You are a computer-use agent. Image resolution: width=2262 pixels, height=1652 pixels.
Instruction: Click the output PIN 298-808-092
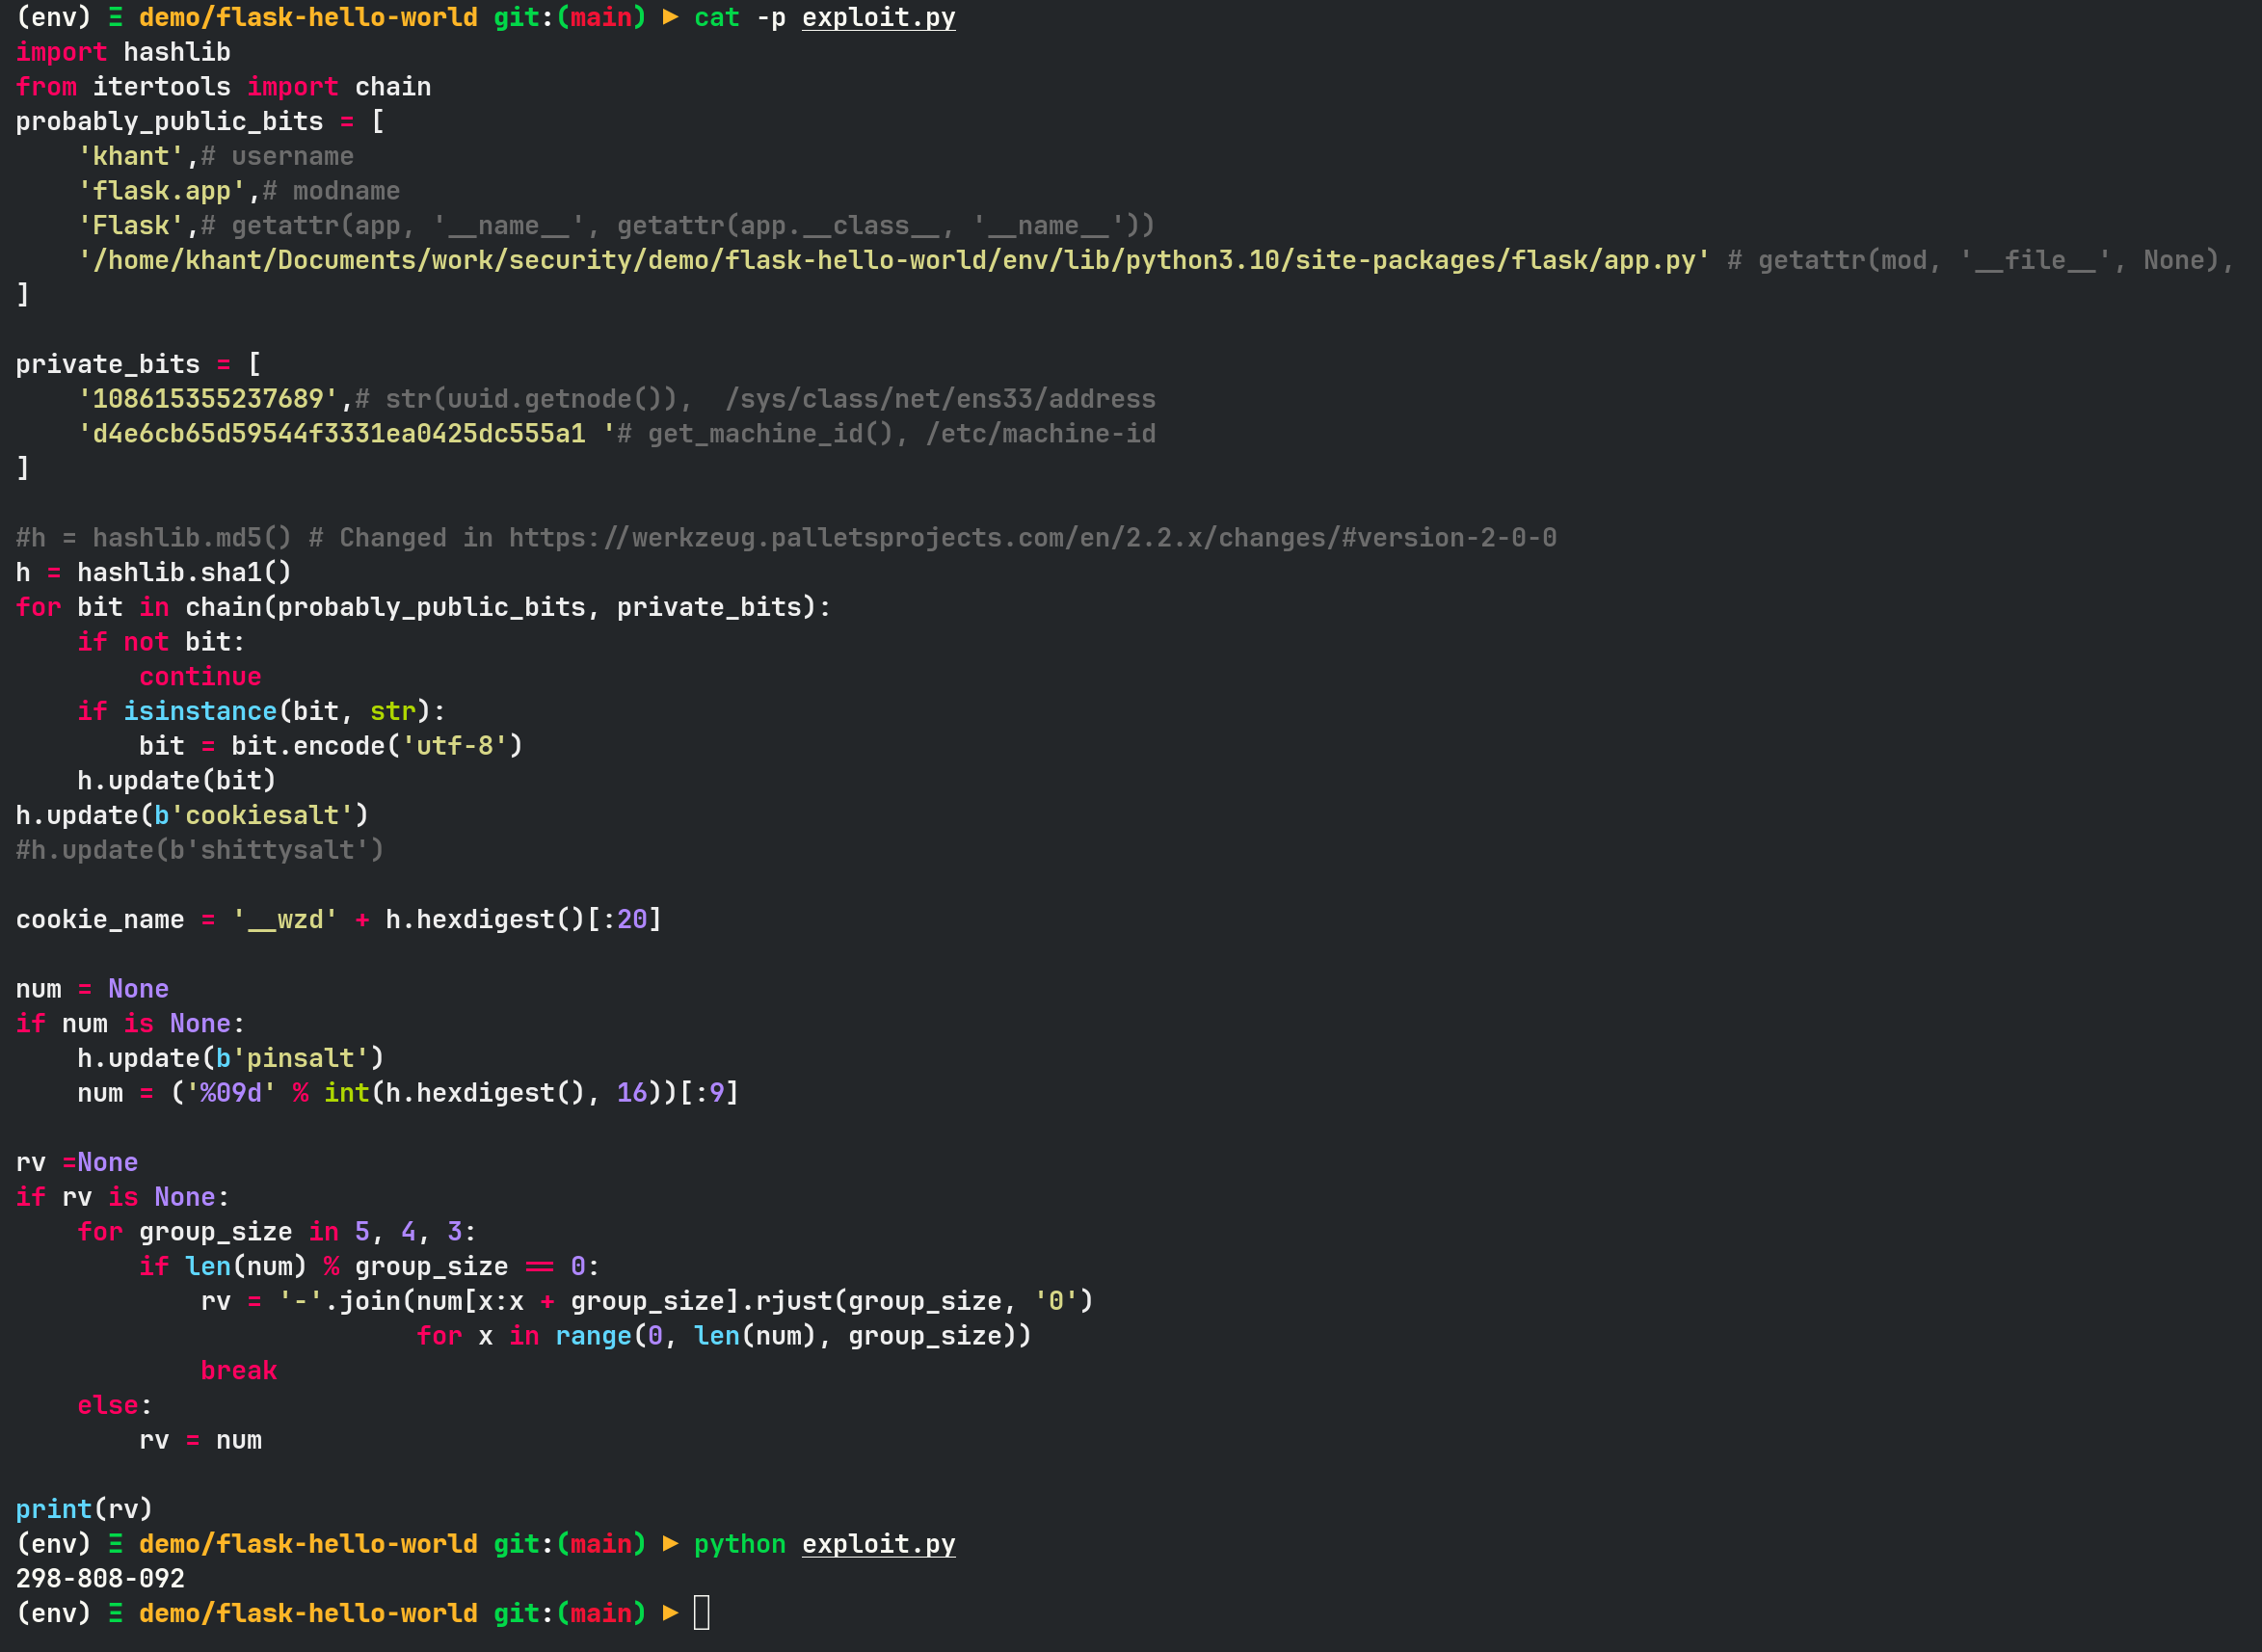pos(100,1578)
